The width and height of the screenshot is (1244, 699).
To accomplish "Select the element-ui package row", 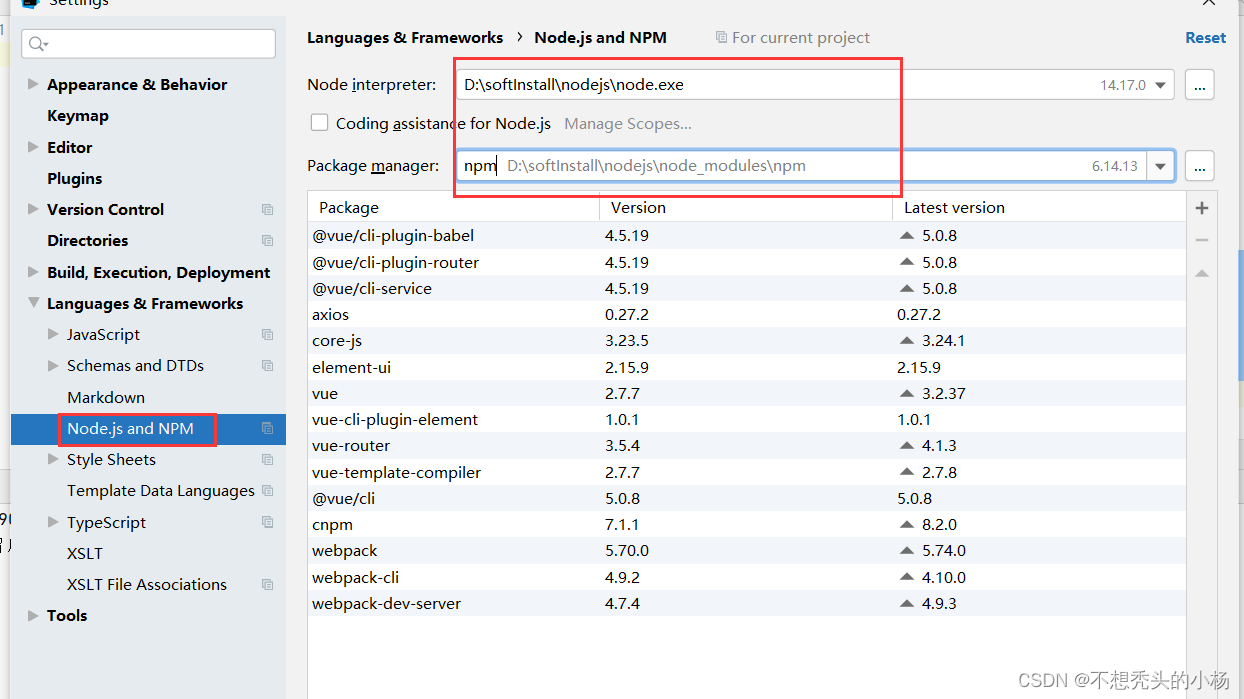I will 747,368.
